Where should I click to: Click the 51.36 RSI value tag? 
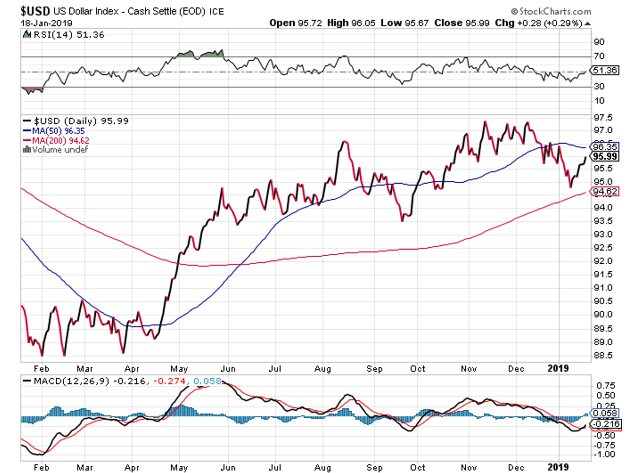pos(603,71)
